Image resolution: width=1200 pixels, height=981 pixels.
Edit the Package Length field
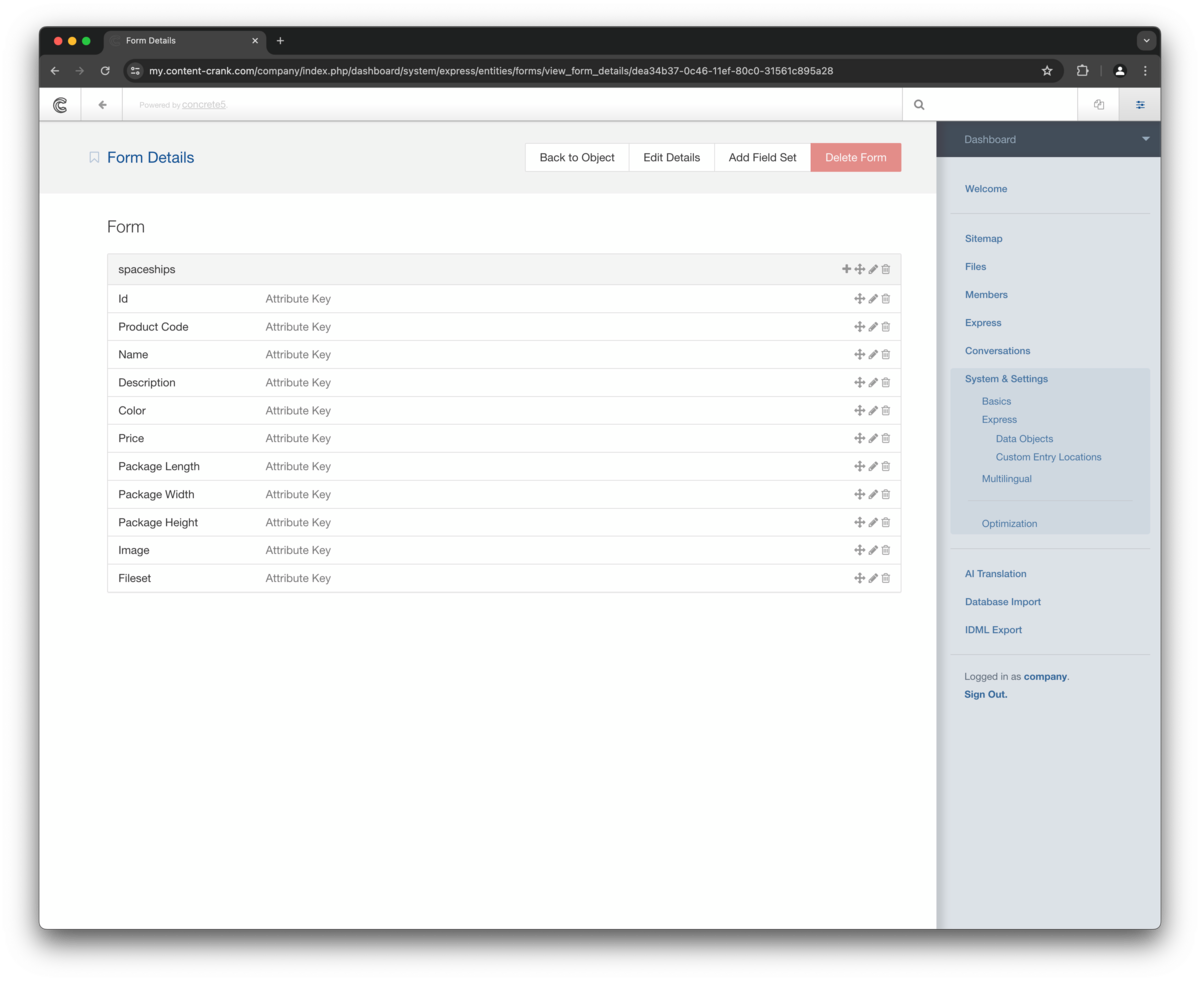[x=873, y=467]
